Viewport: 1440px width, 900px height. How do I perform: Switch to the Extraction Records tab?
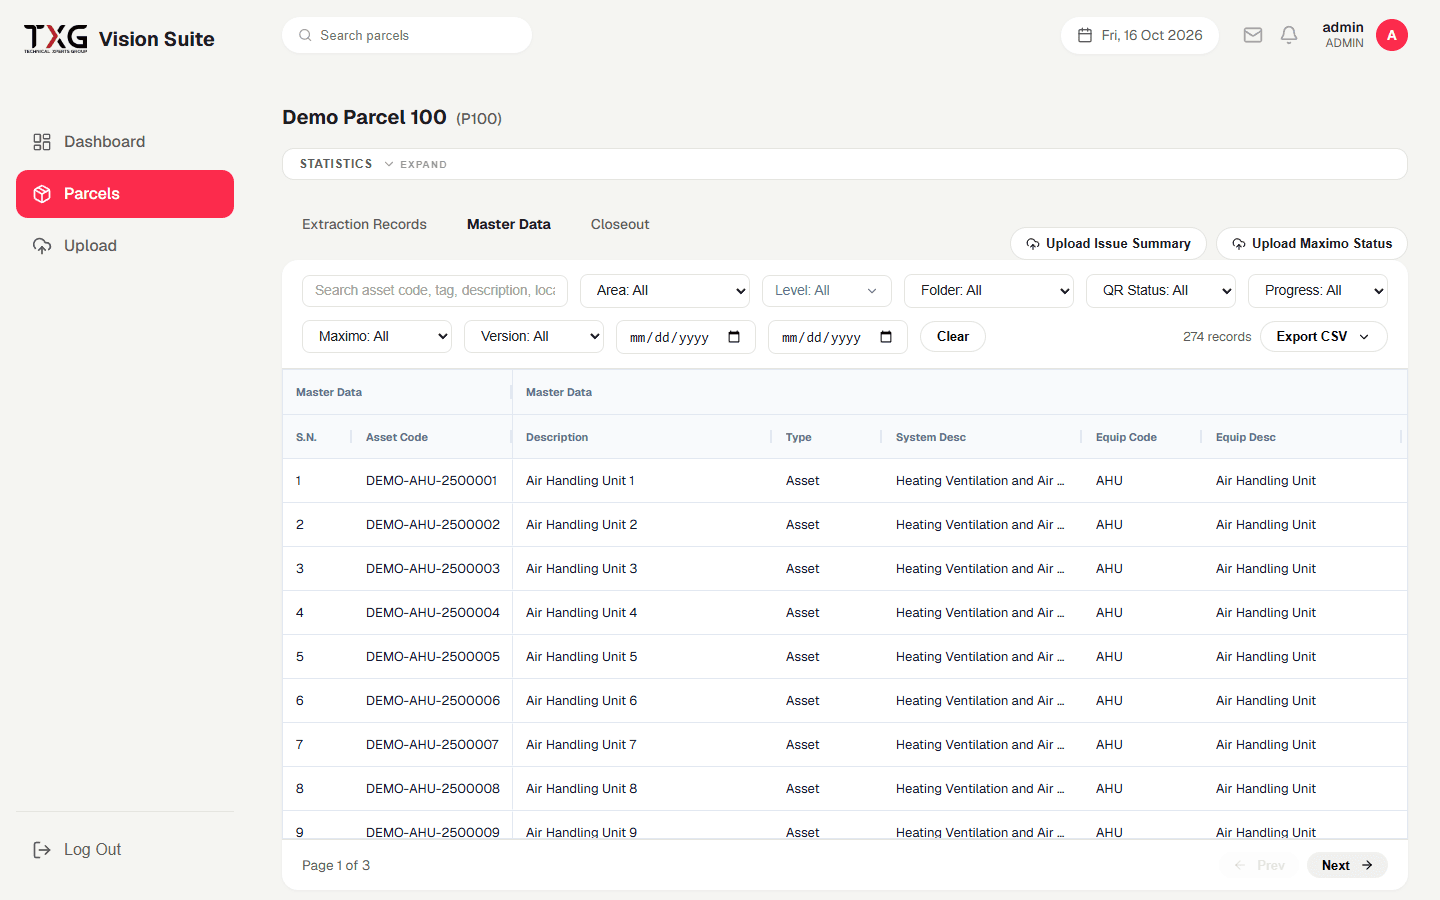point(364,224)
